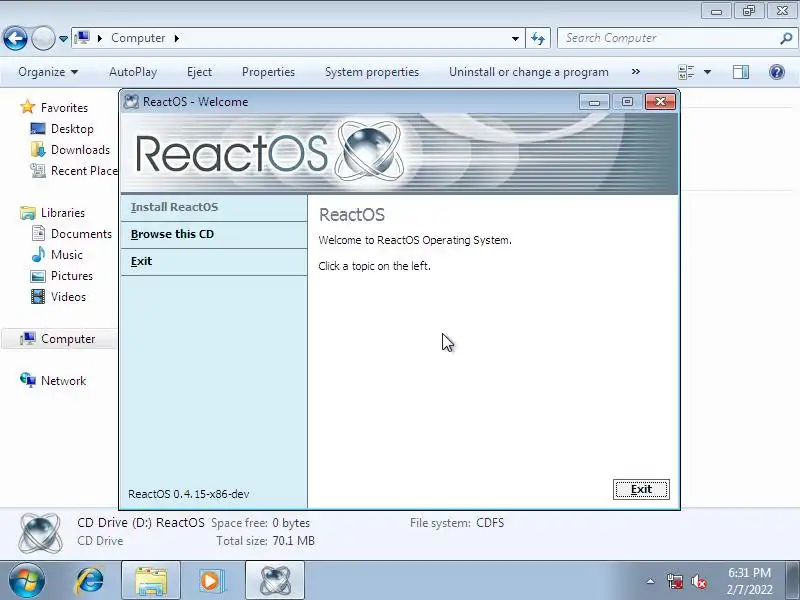Open the view options dropdown arrow
Image resolution: width=800 pixels, height=600 pixels.
click(708, 72)
